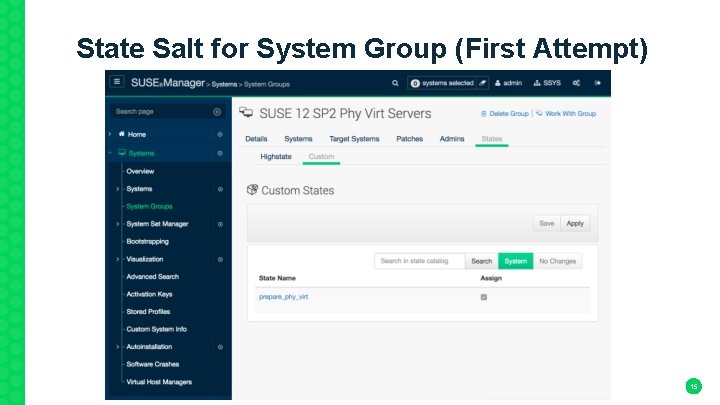The height and width of the screenshot is (405, 720).
Task: Click the No Changes button
Action: point(557,261)
